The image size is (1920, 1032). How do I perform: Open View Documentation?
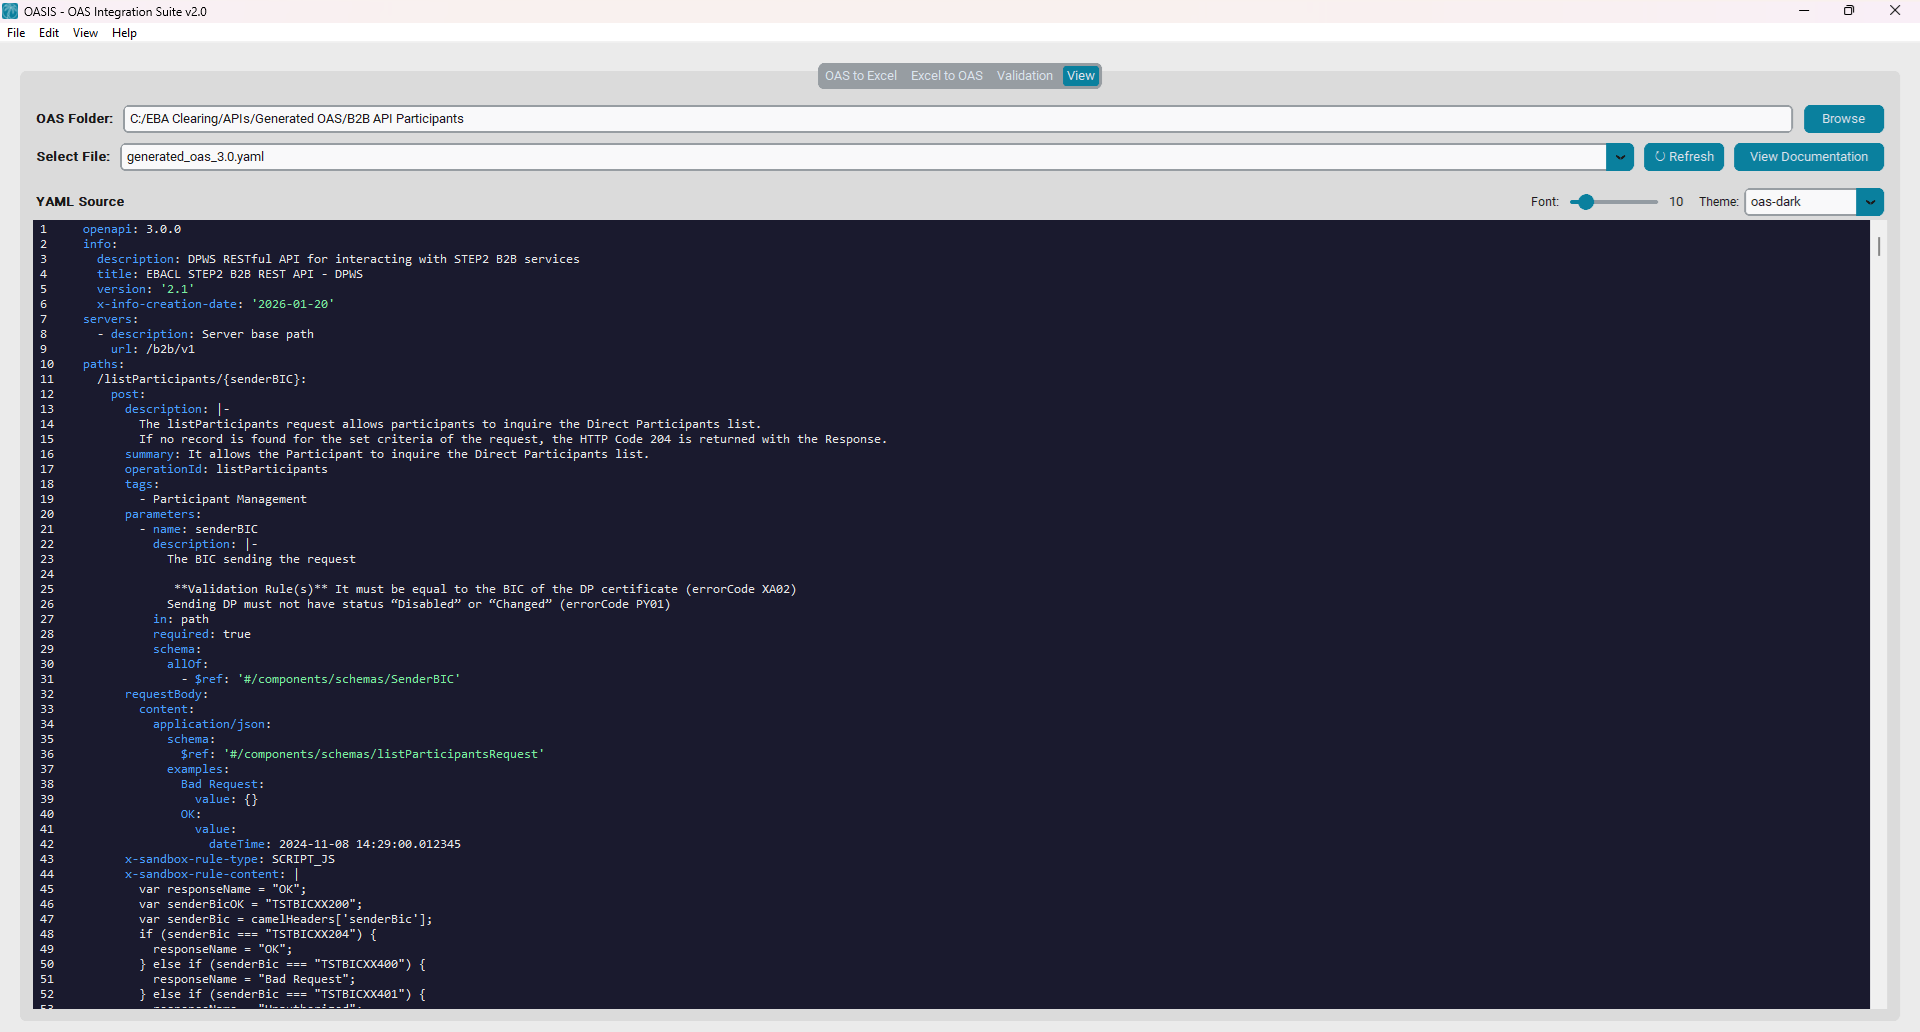(1807, 157)
